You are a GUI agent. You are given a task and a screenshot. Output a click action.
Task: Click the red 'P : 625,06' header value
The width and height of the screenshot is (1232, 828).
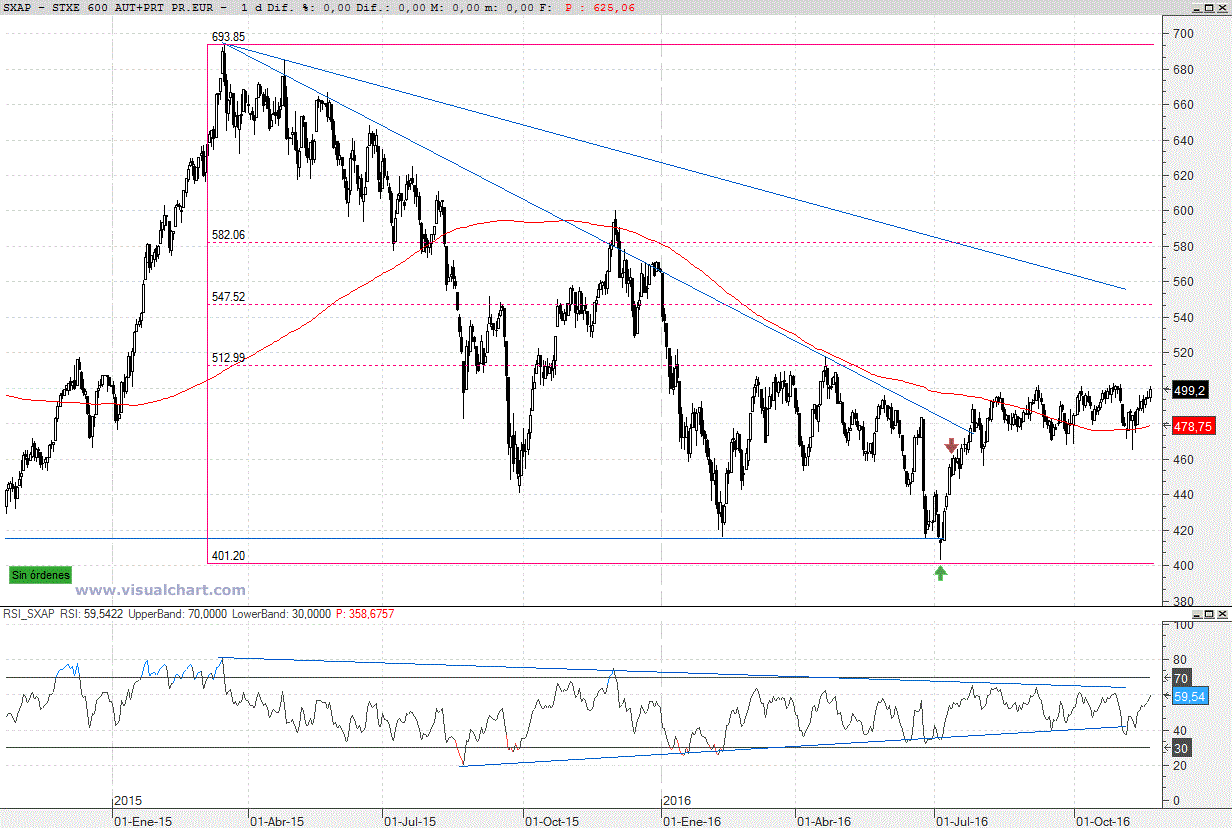[600, 7]
